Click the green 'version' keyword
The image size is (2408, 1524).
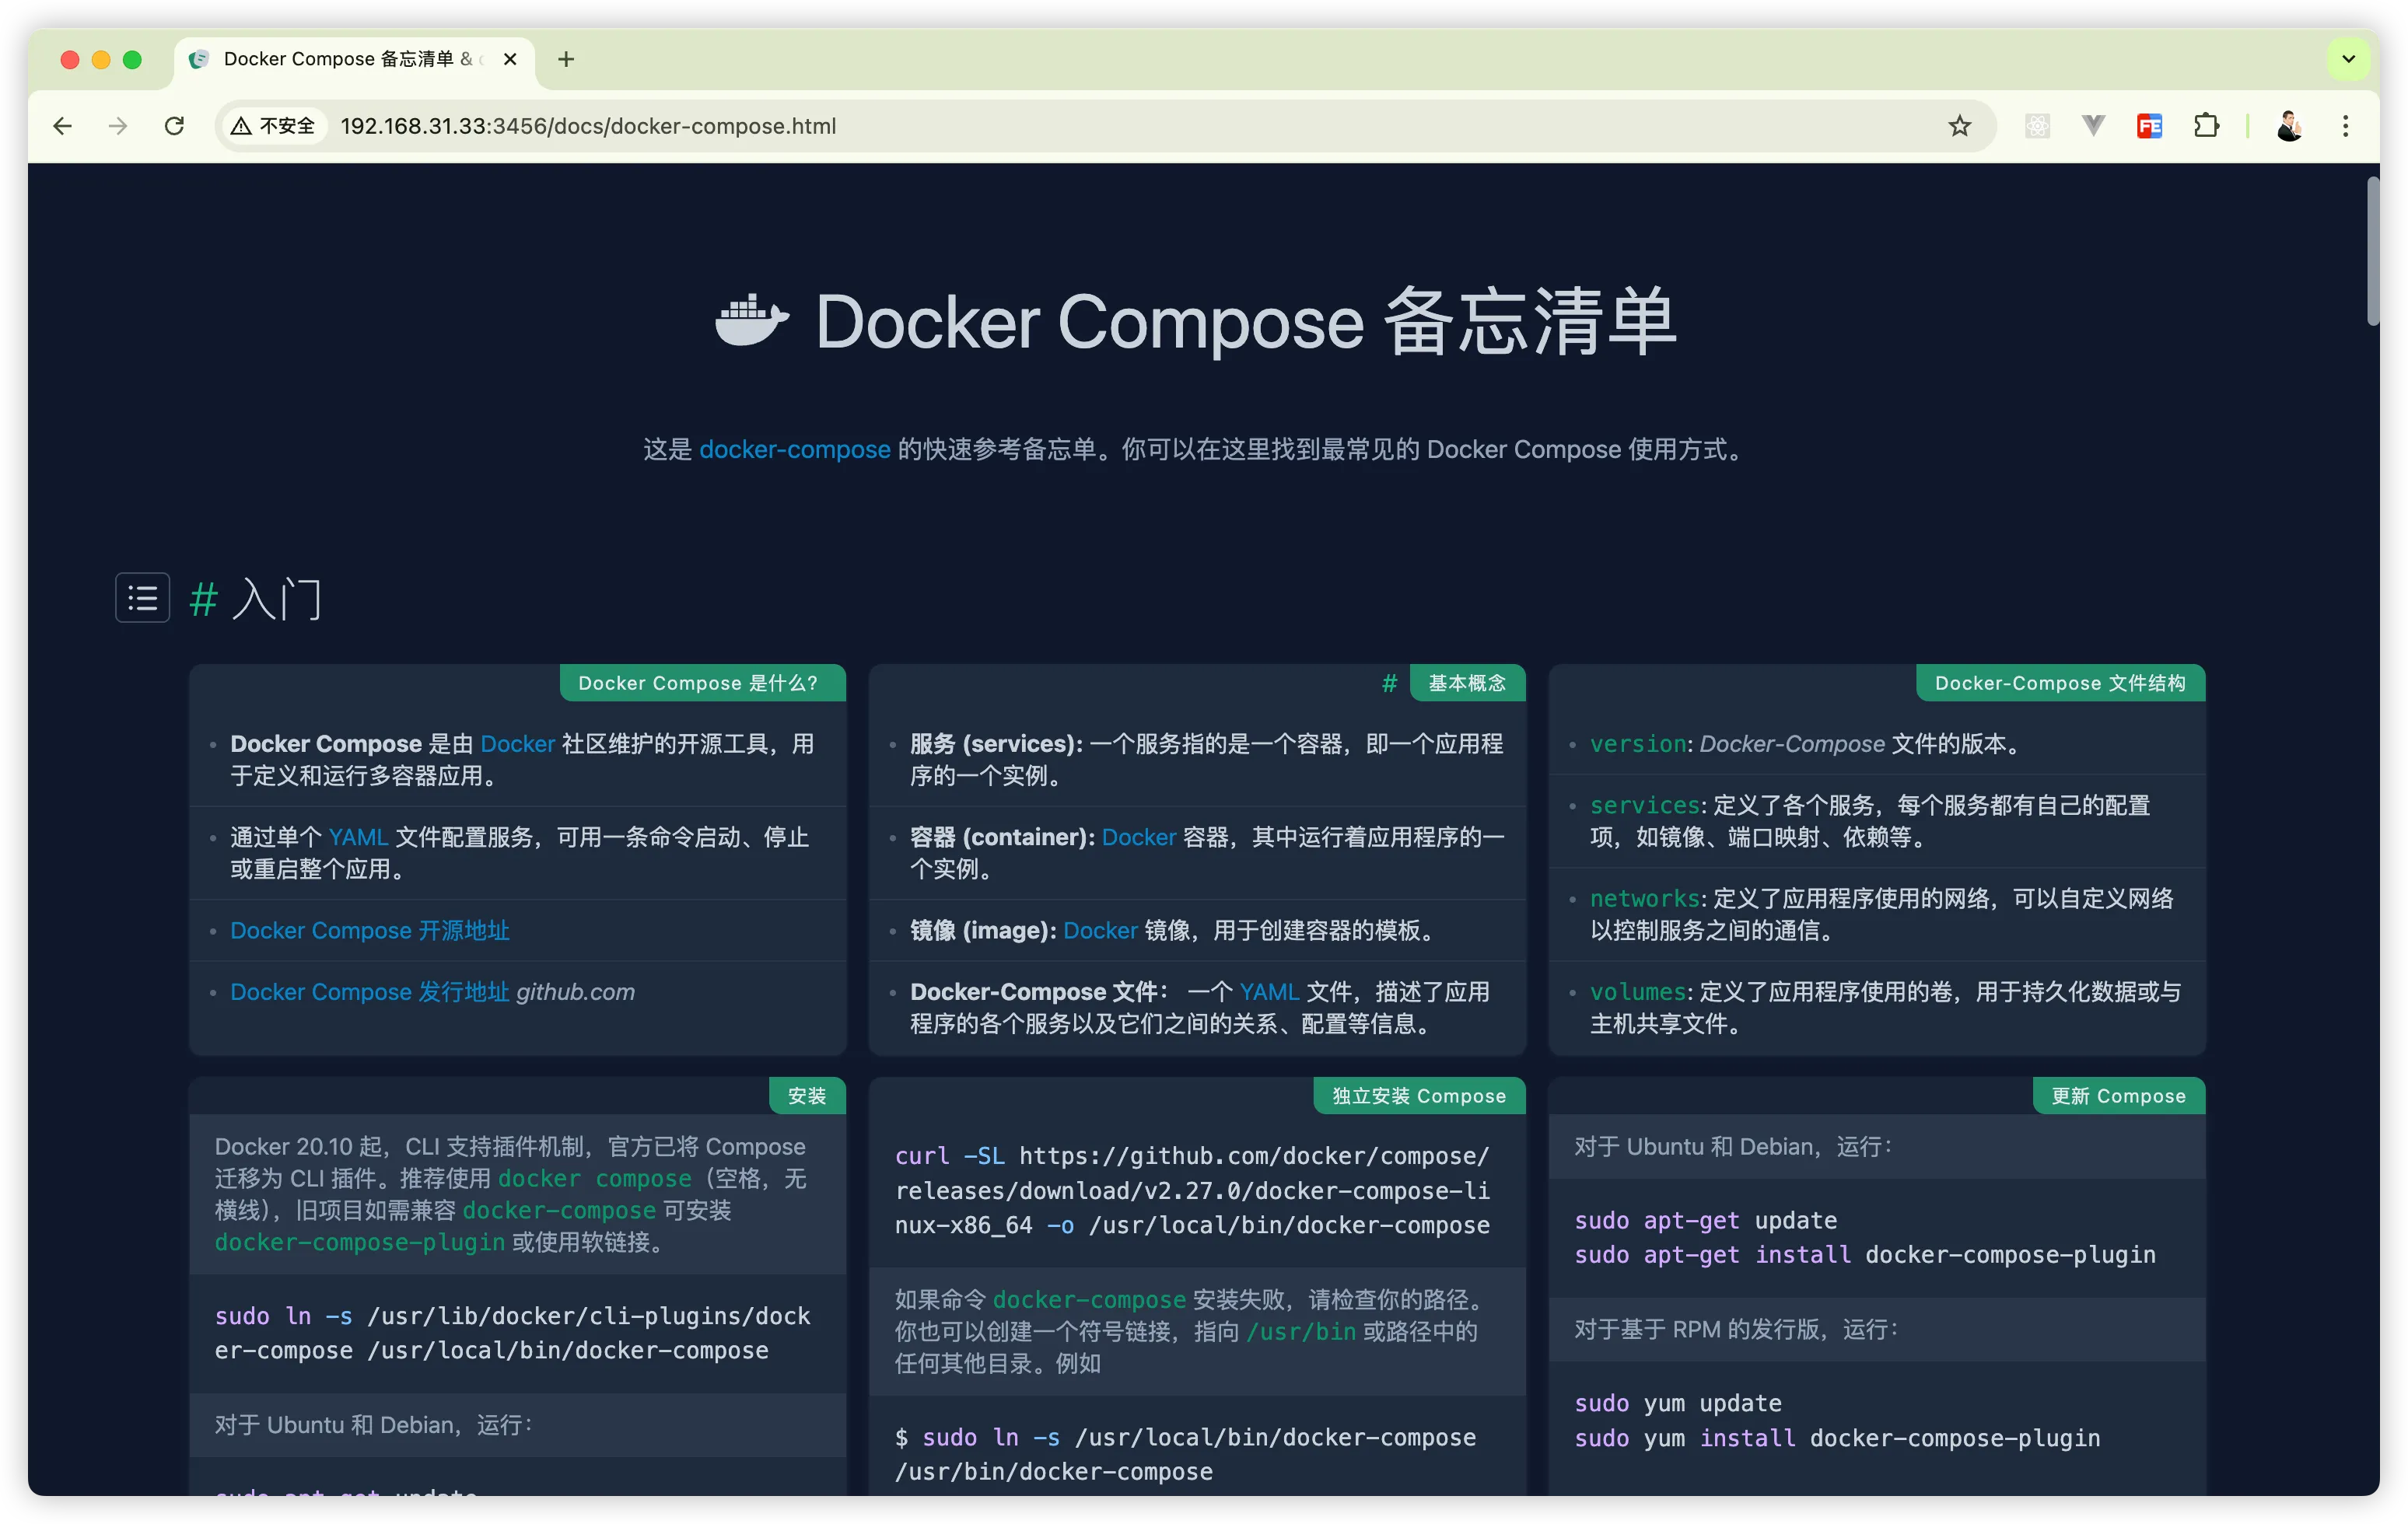click(x=1639, y=743)
